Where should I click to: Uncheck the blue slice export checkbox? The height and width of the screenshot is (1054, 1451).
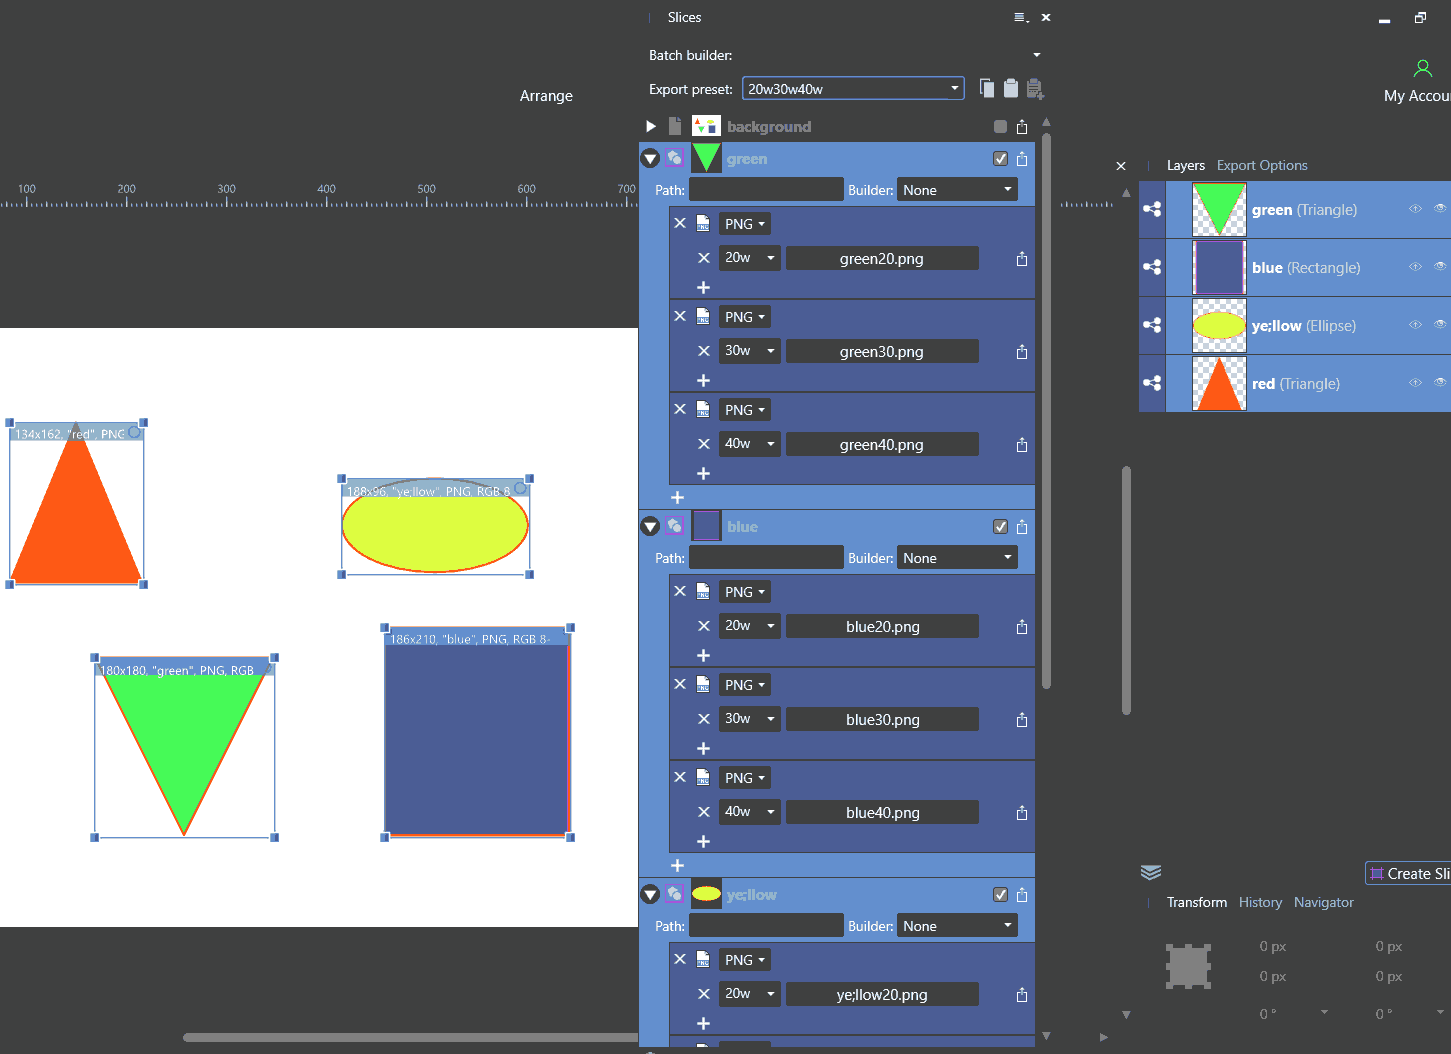(x=1000, y=527)
